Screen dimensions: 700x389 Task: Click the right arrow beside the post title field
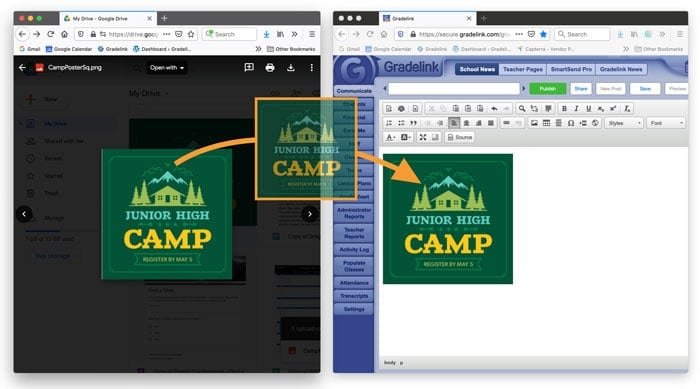[x=524, y=88]
